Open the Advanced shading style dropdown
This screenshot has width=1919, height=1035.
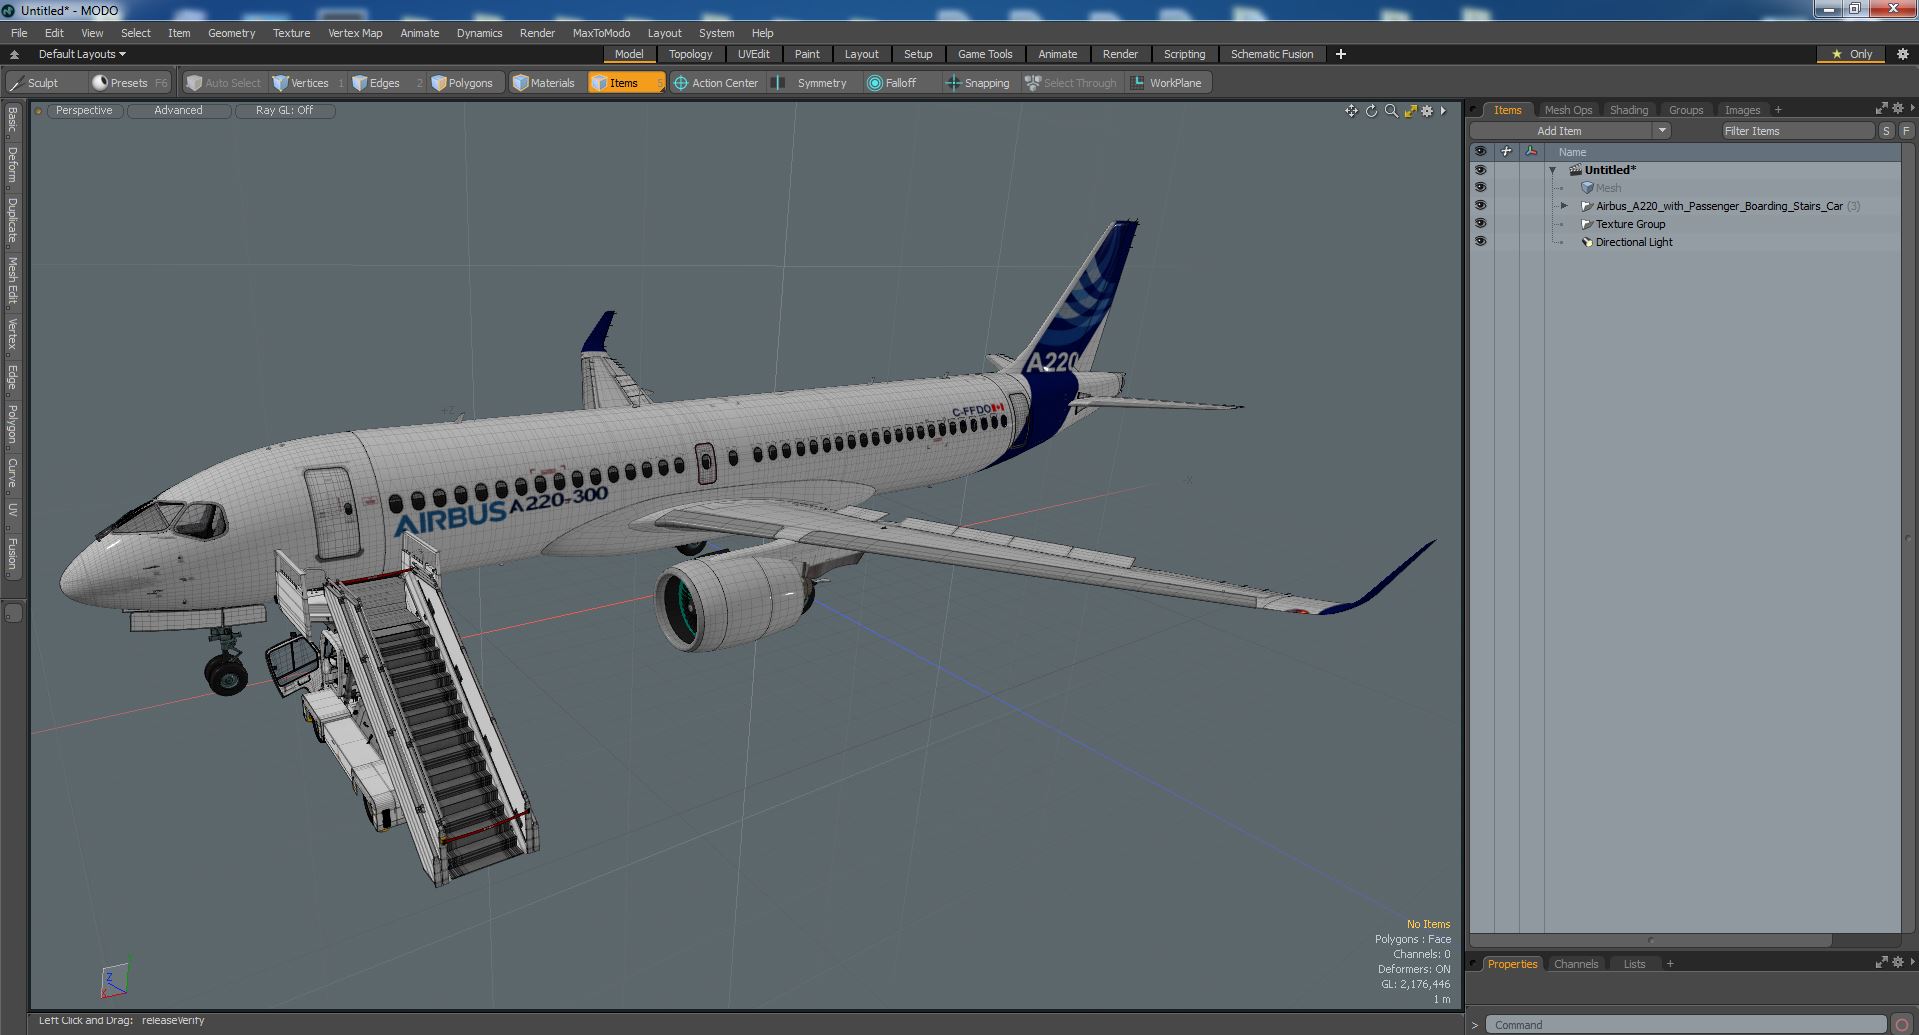[179, 111]
